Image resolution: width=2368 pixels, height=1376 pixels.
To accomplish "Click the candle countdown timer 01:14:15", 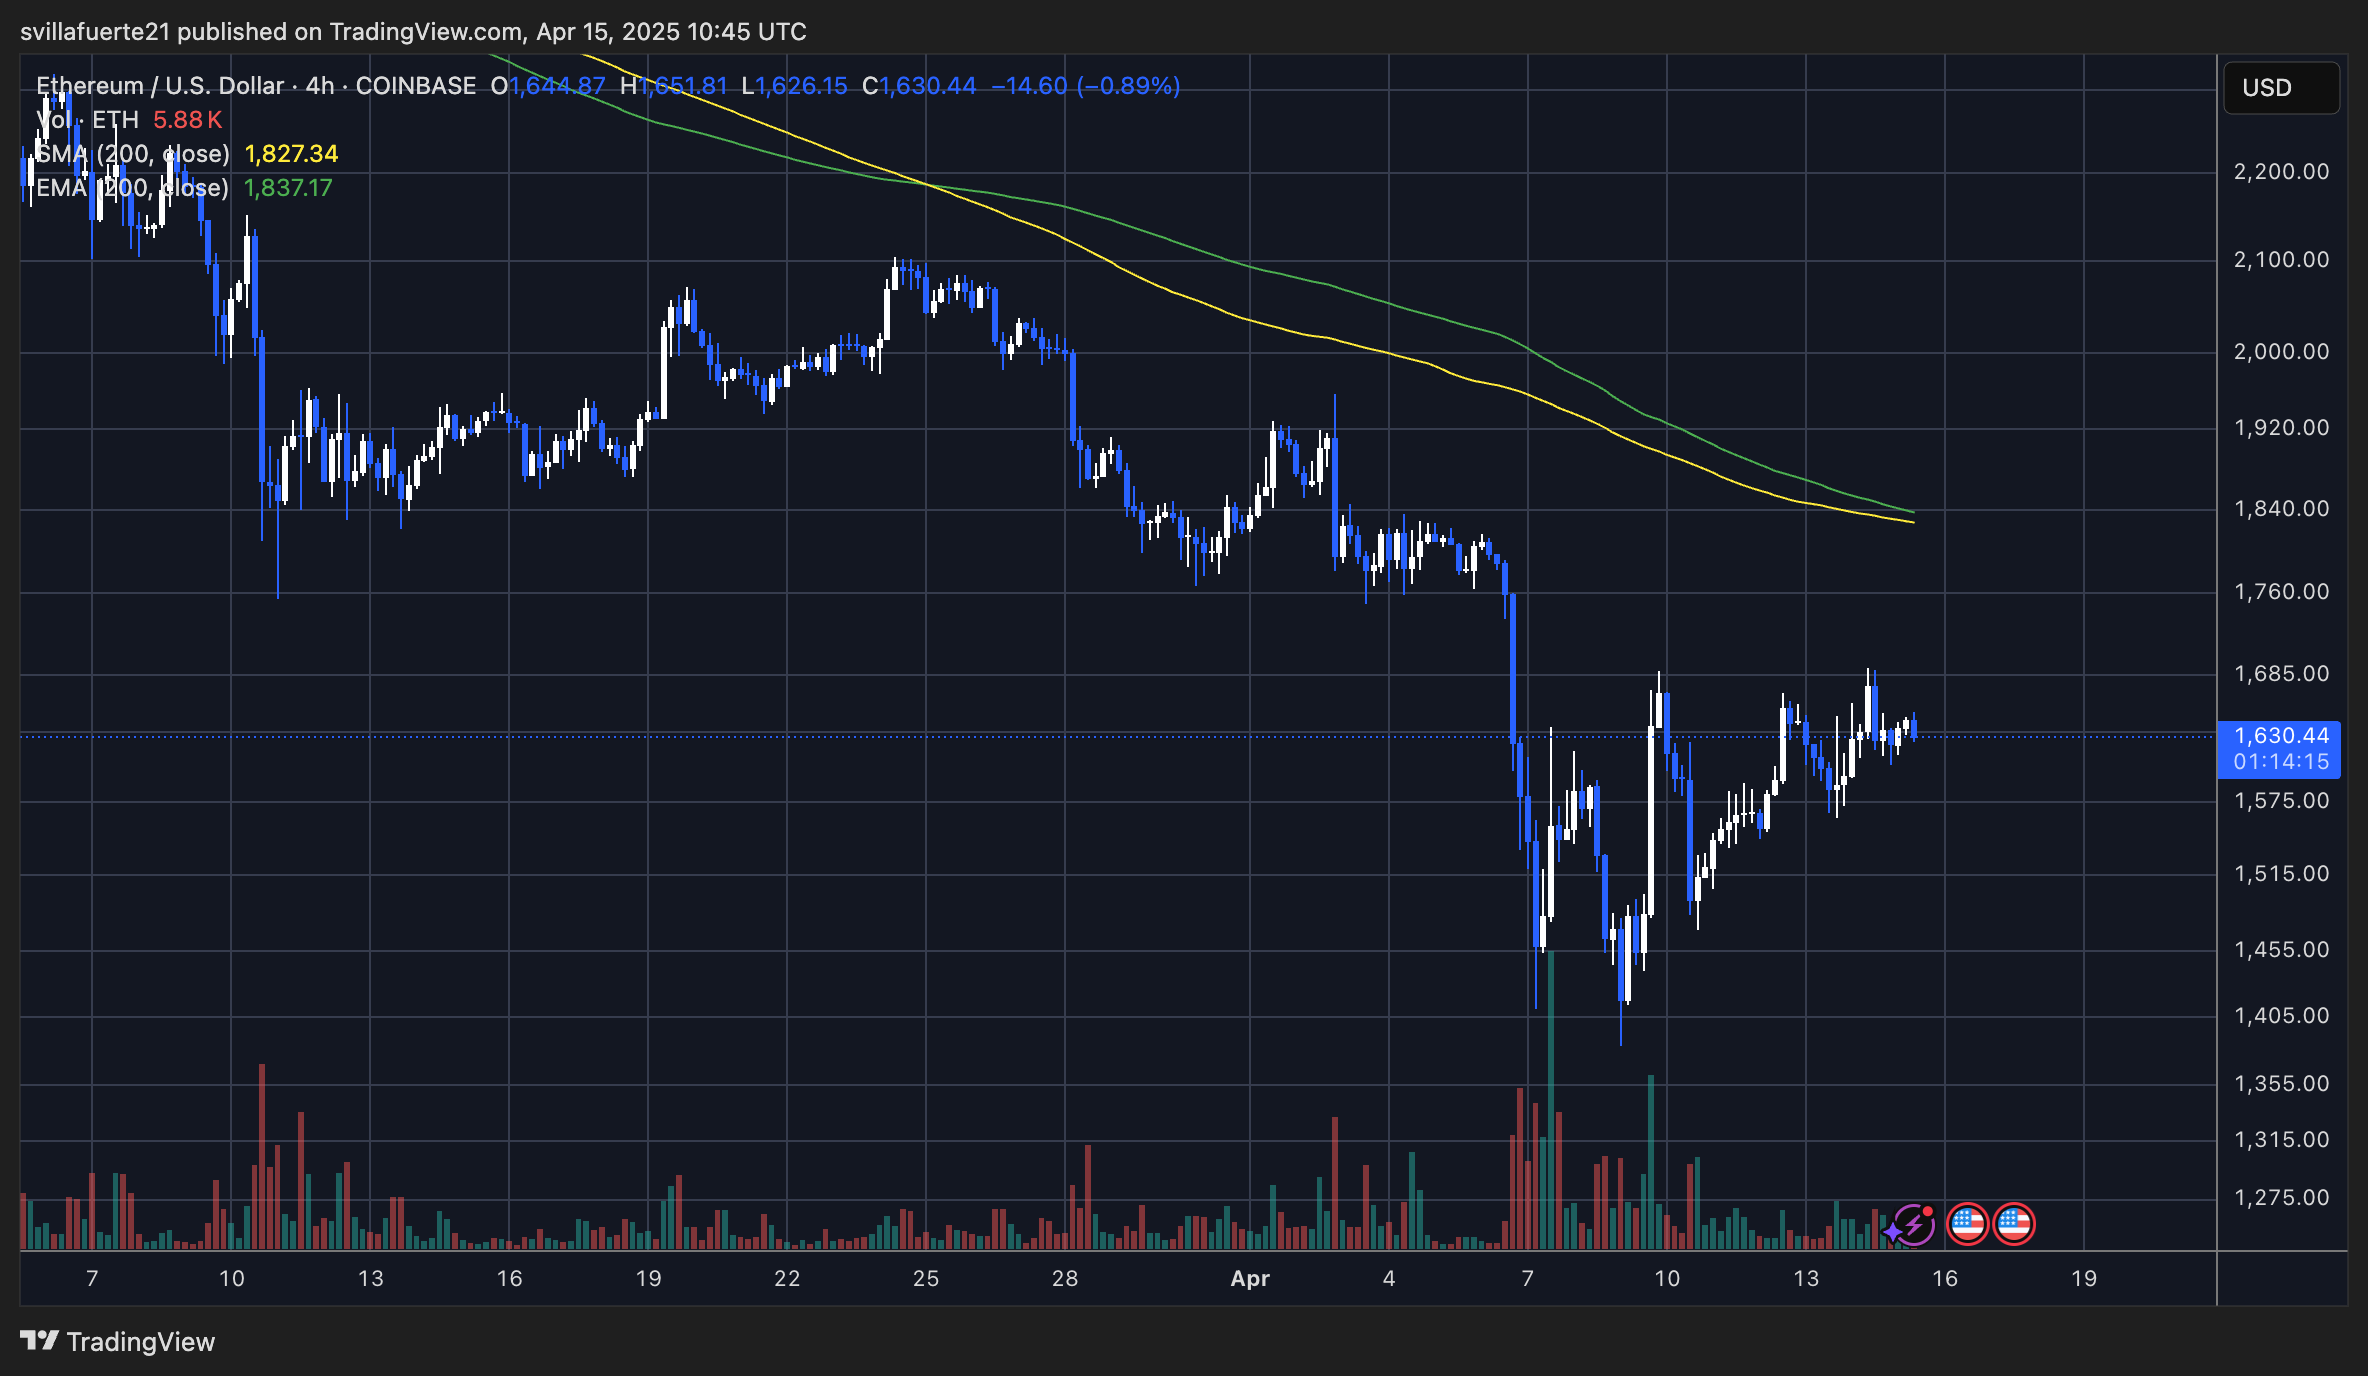I will pos(2281,762).
